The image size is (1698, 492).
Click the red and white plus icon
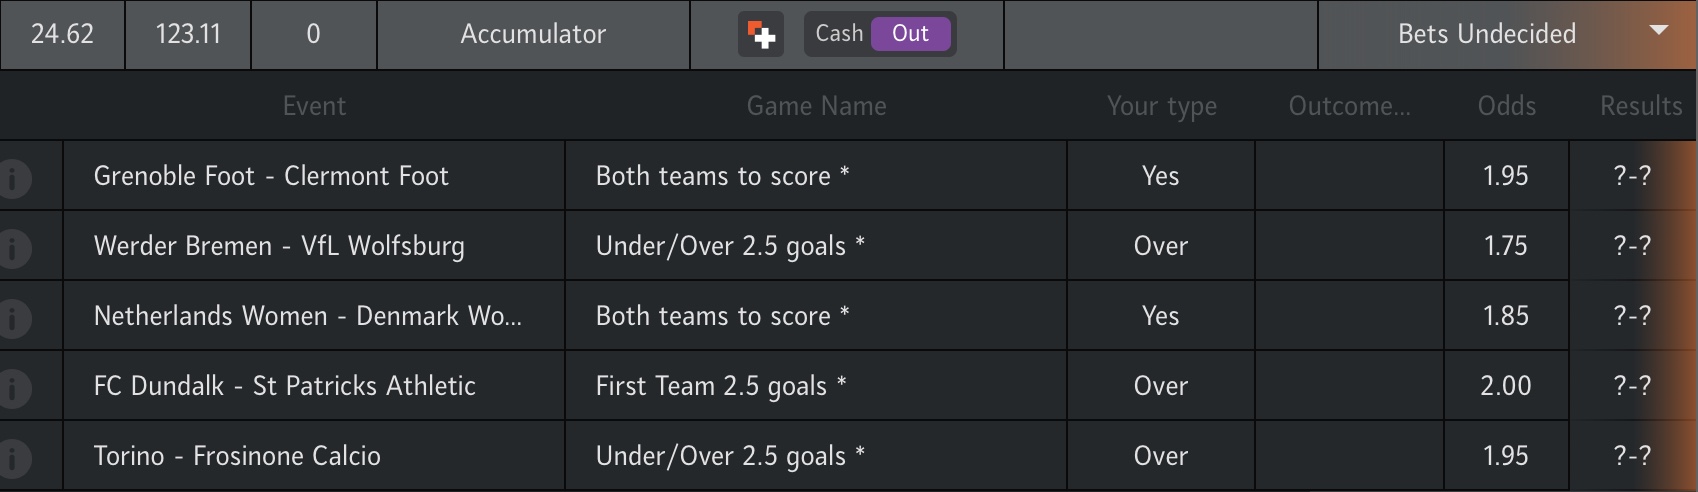(x=761, y=34)
